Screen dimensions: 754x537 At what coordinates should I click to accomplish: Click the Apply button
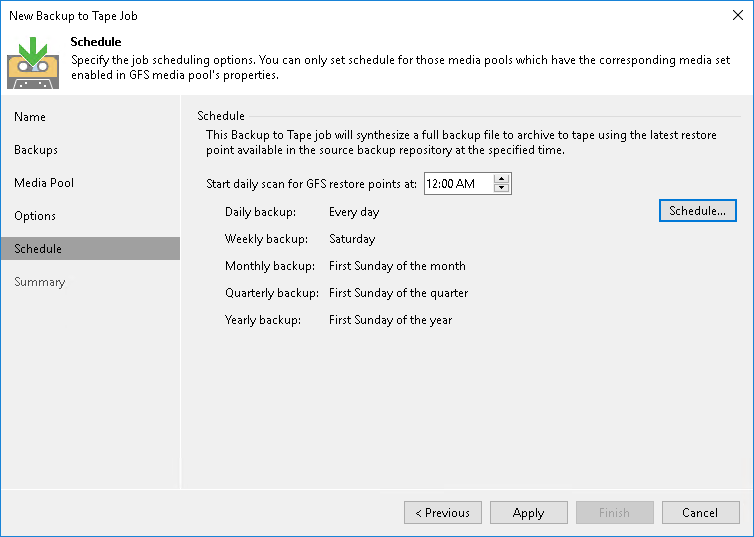(x=528, y=512)
